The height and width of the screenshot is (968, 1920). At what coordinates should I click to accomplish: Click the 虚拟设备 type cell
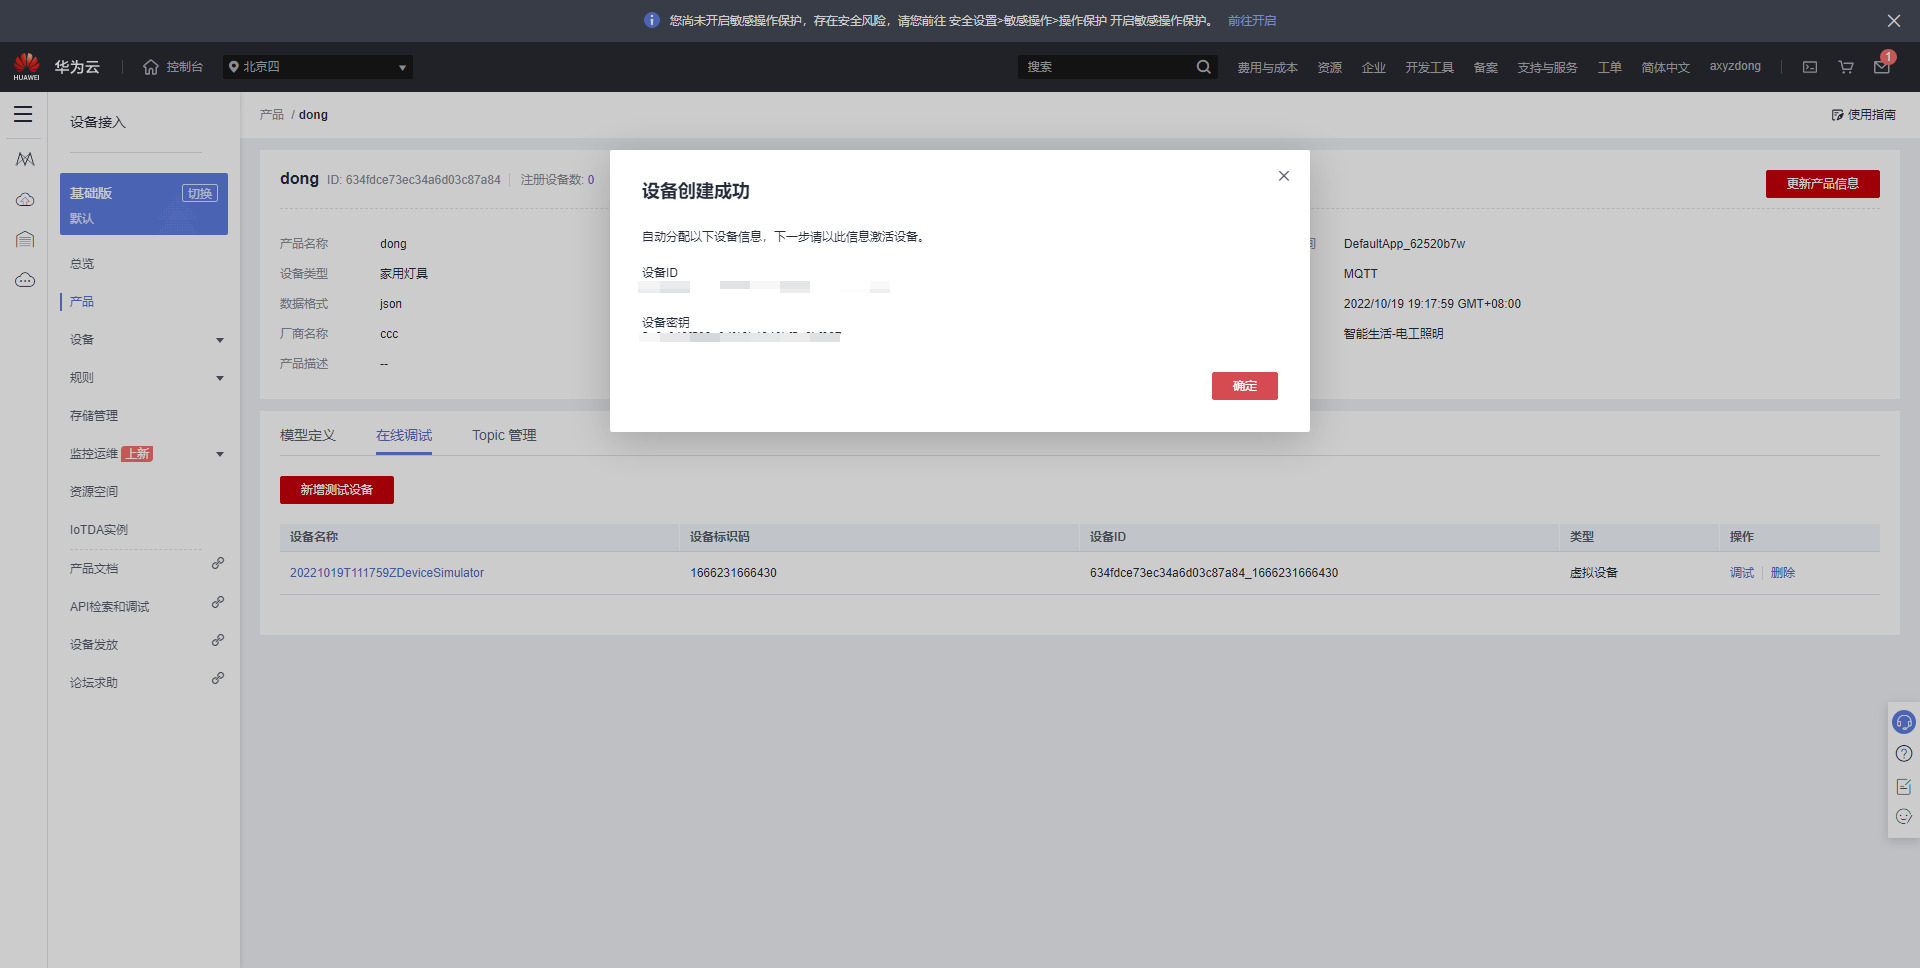(1594, 573)
